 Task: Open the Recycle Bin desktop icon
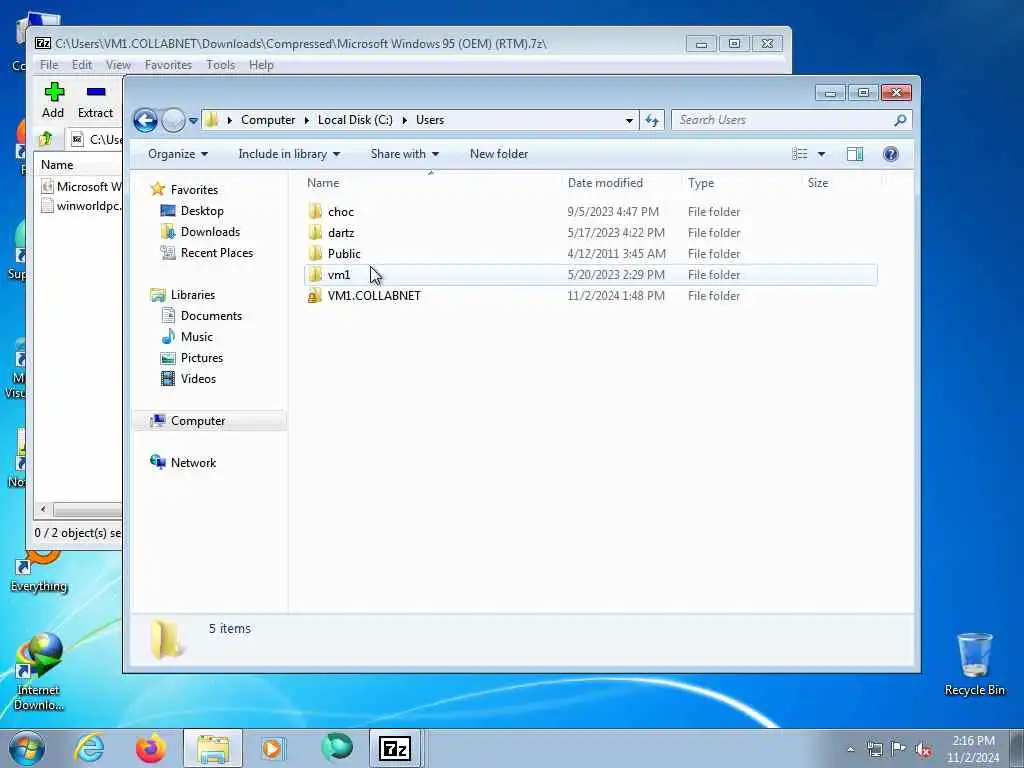tap(974, 664)
